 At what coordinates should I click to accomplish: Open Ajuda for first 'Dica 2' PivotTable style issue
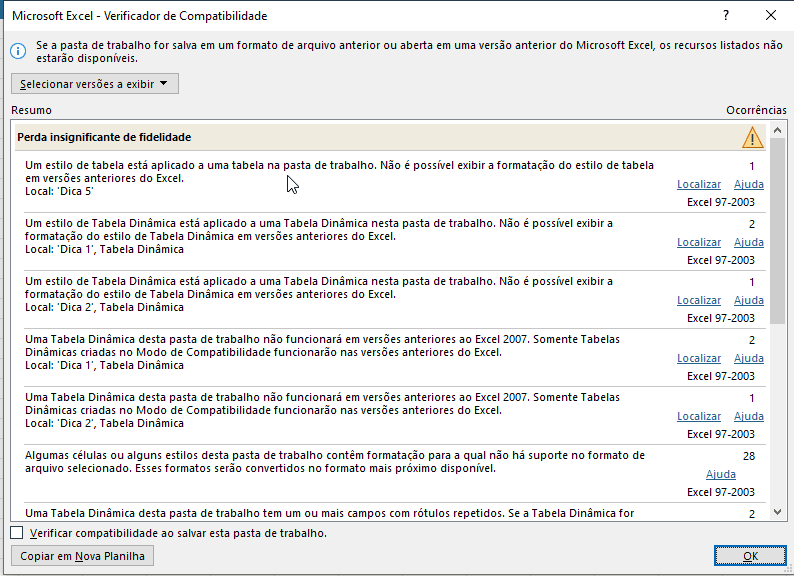click(x=748, y=300)
